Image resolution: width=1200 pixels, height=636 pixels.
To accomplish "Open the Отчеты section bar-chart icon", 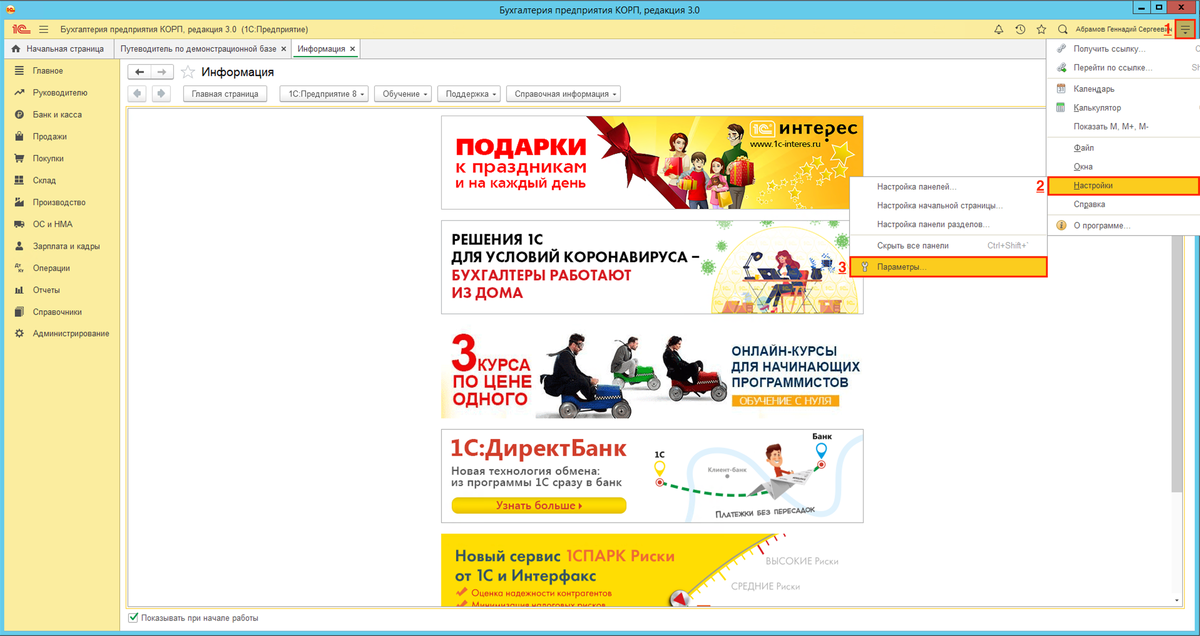I will pyautogui.click(x=19, y=290).
